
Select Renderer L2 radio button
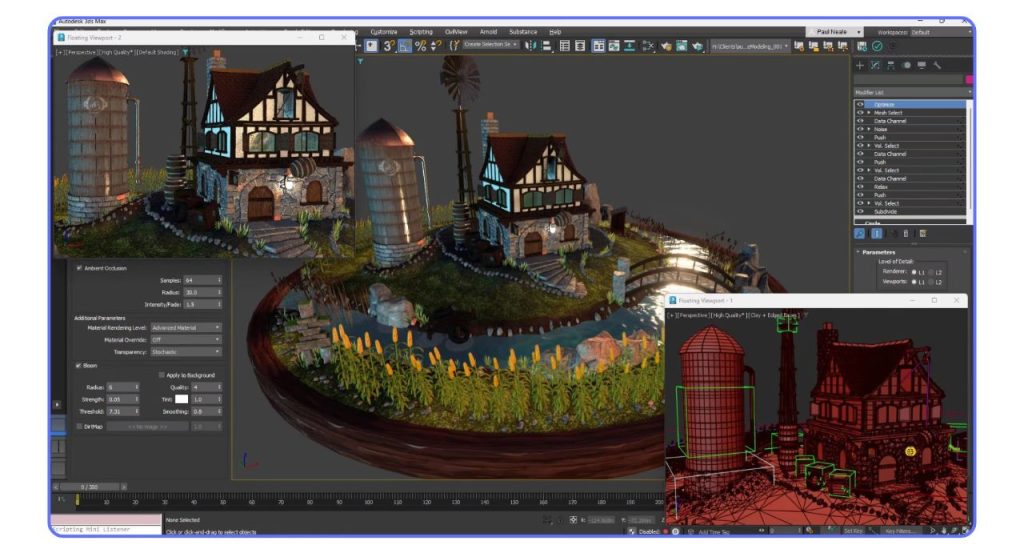[x=930, y=271]
